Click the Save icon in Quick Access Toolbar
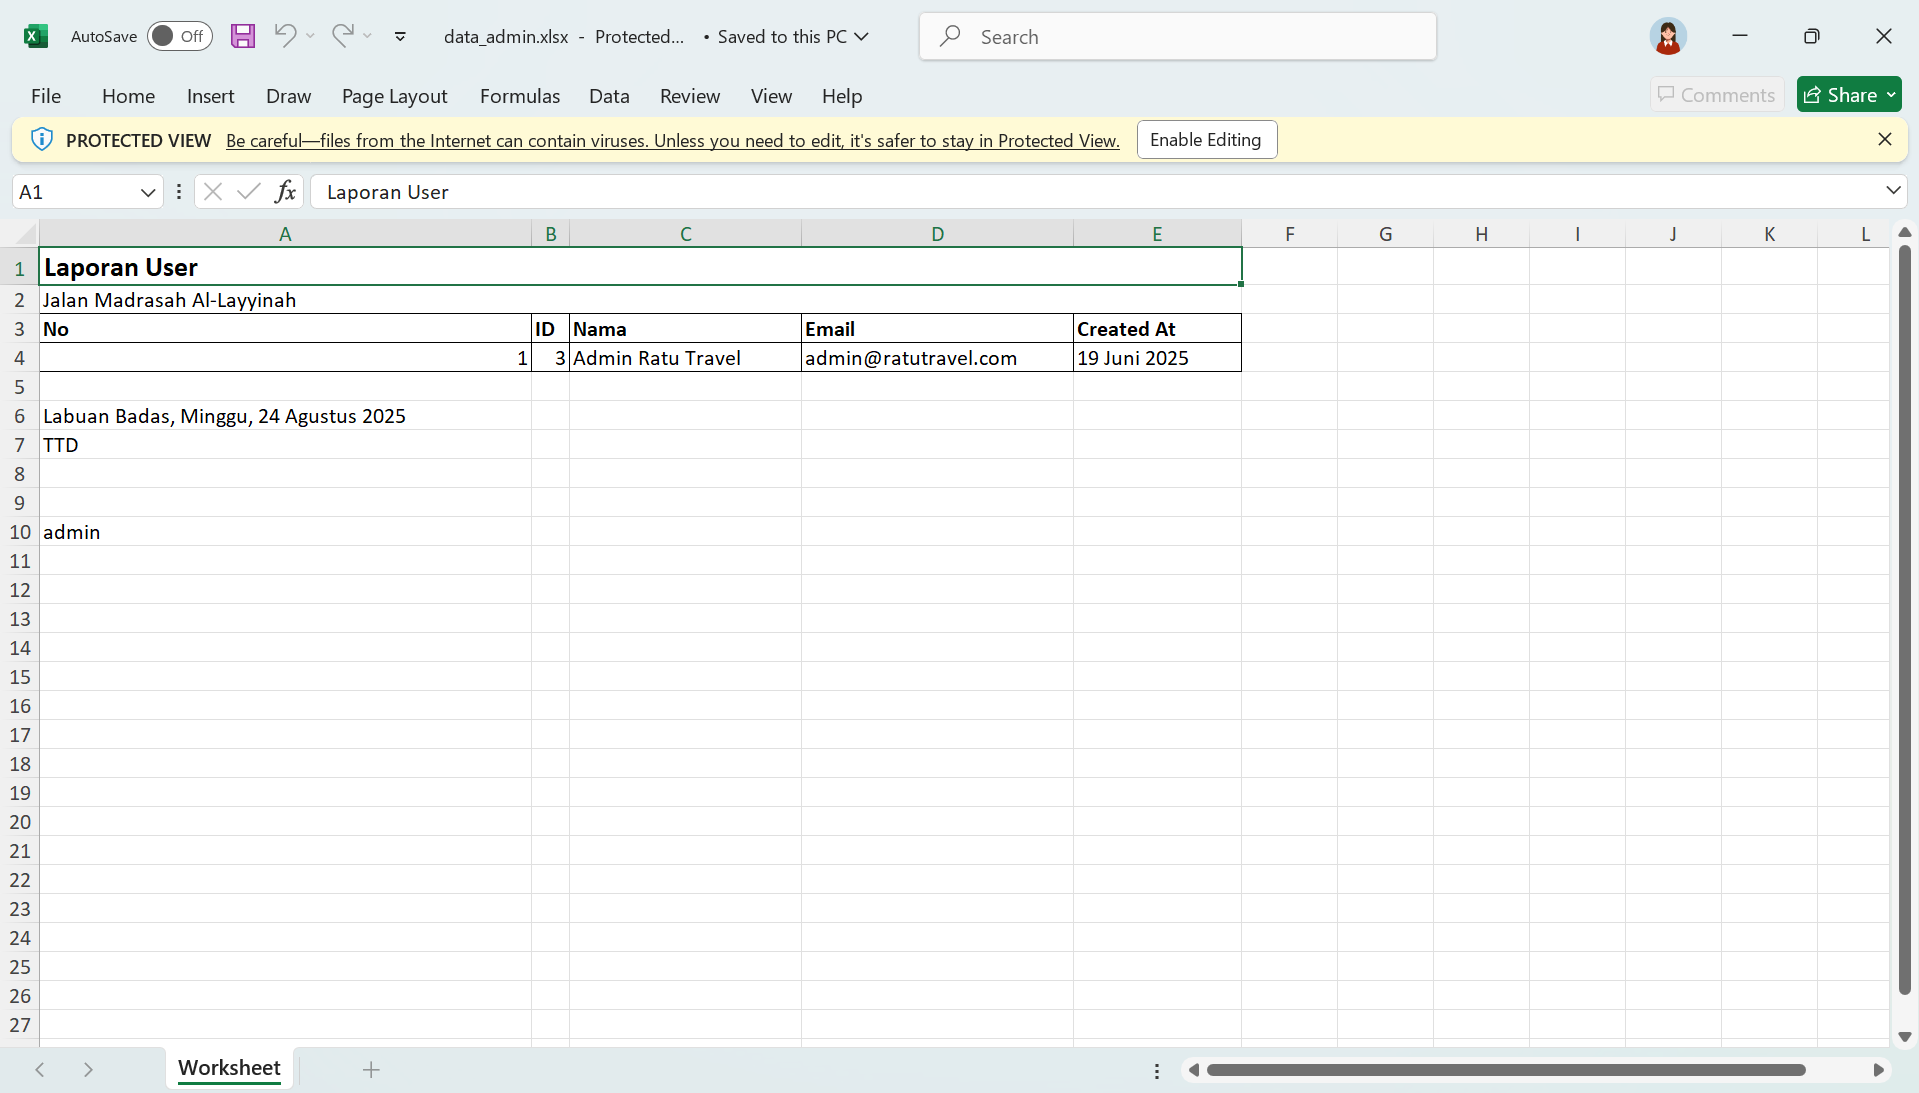The image size is (1919, 1093). (242, 36)
